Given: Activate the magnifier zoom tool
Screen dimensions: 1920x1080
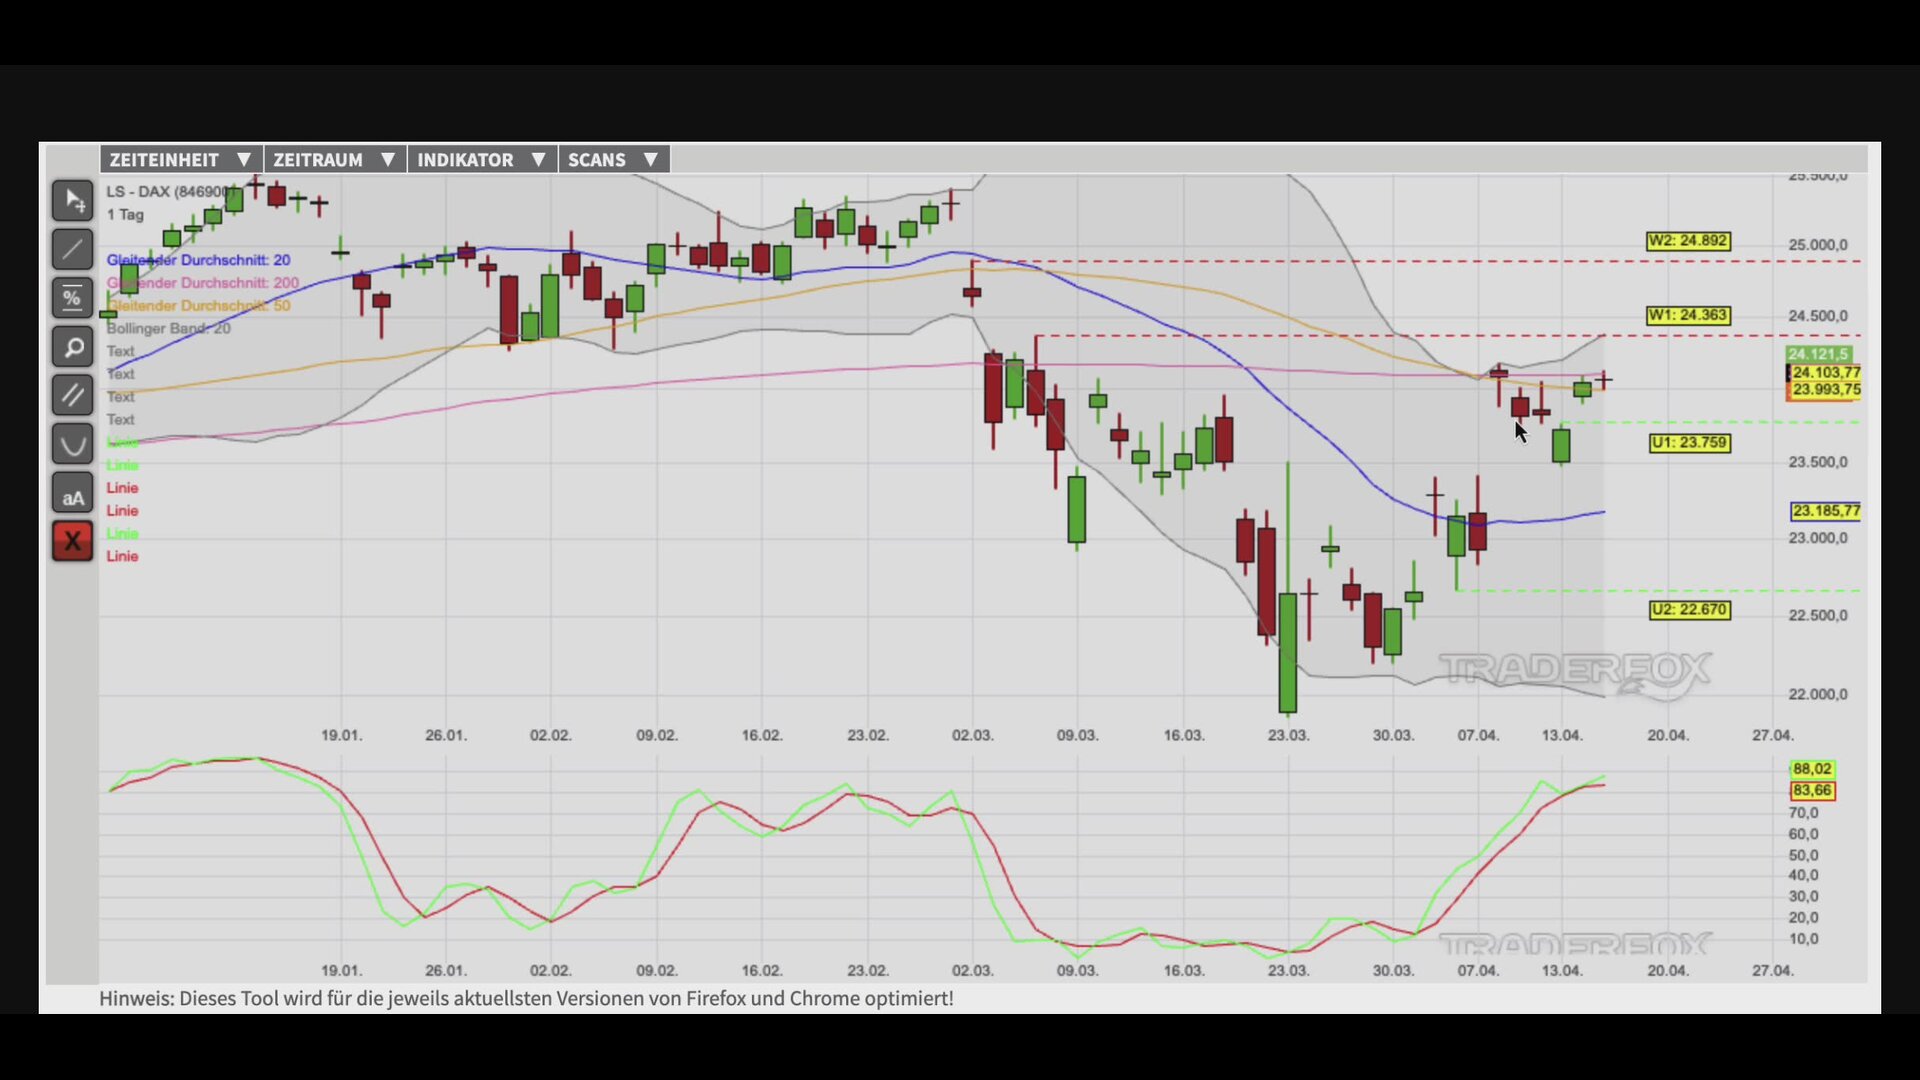Looking at the screenshot, I should pyautogui.click(x=73, y=347).
